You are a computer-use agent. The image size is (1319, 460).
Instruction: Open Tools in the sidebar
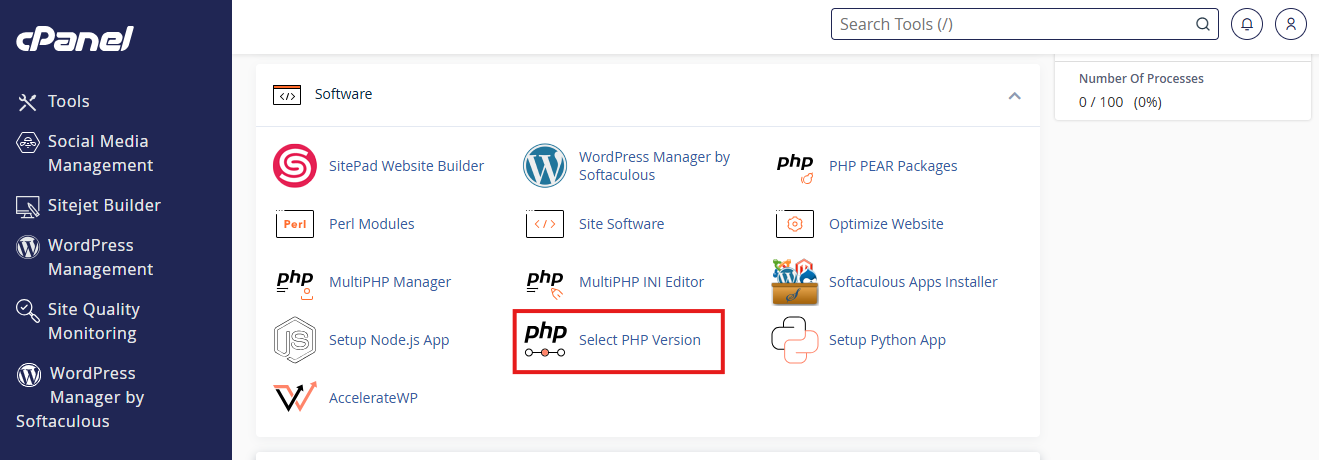click(x=68, y=101)
